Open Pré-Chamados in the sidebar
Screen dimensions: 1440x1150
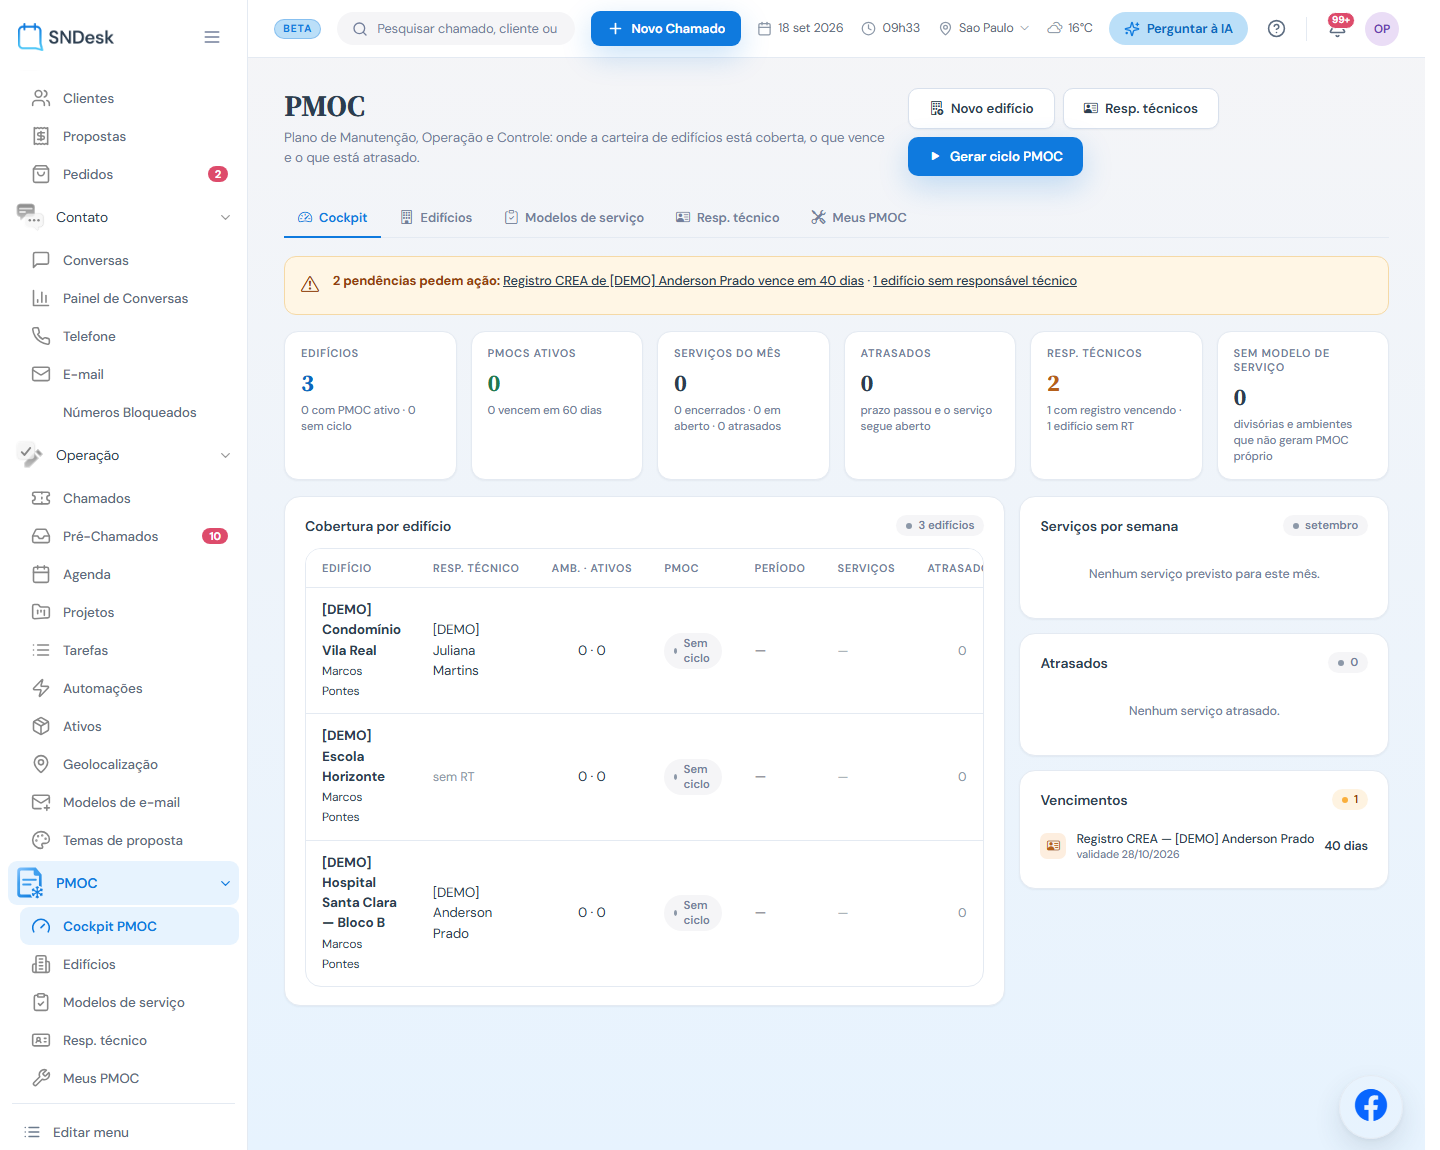pyautogui.click(x=130, y=536)
